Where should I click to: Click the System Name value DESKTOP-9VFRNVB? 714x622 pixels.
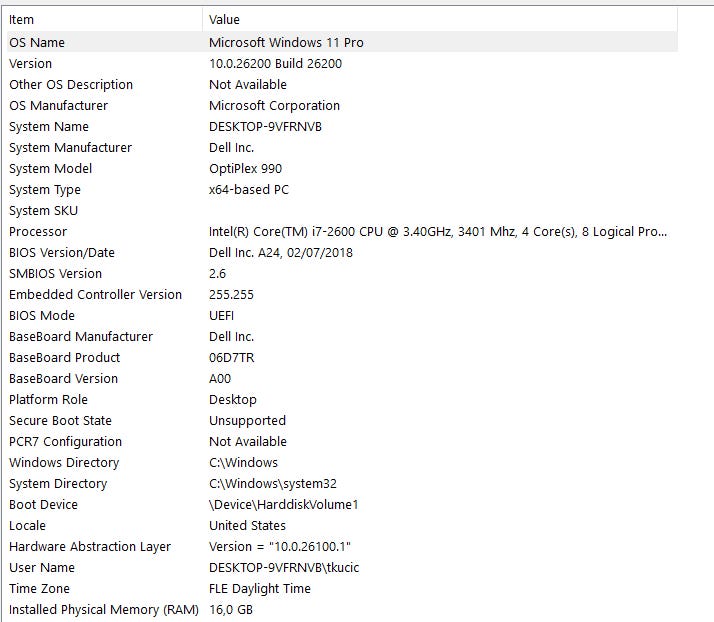(x=265, y=127)
